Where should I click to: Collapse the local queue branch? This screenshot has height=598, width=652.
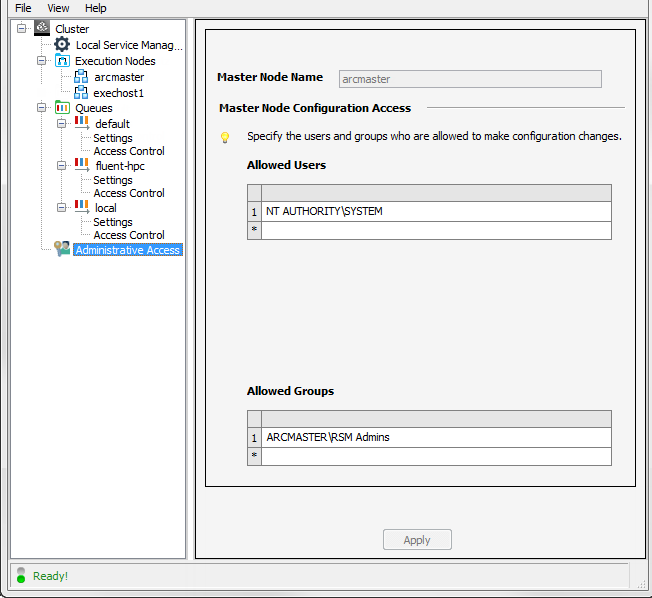click(61, 208)
